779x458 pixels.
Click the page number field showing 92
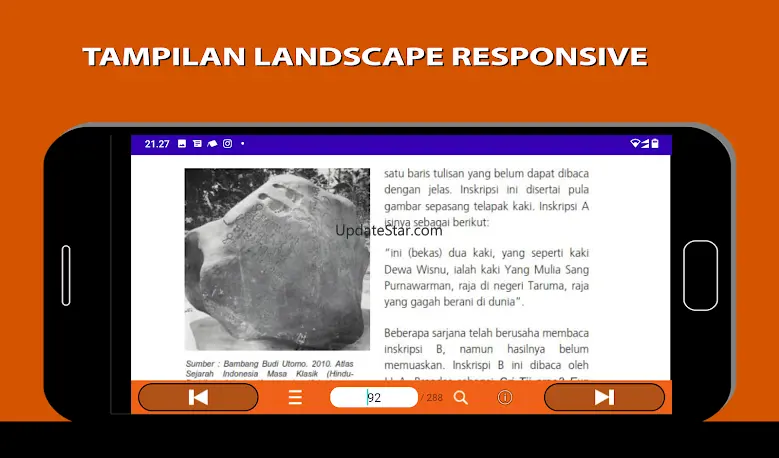tap(374, 397)
